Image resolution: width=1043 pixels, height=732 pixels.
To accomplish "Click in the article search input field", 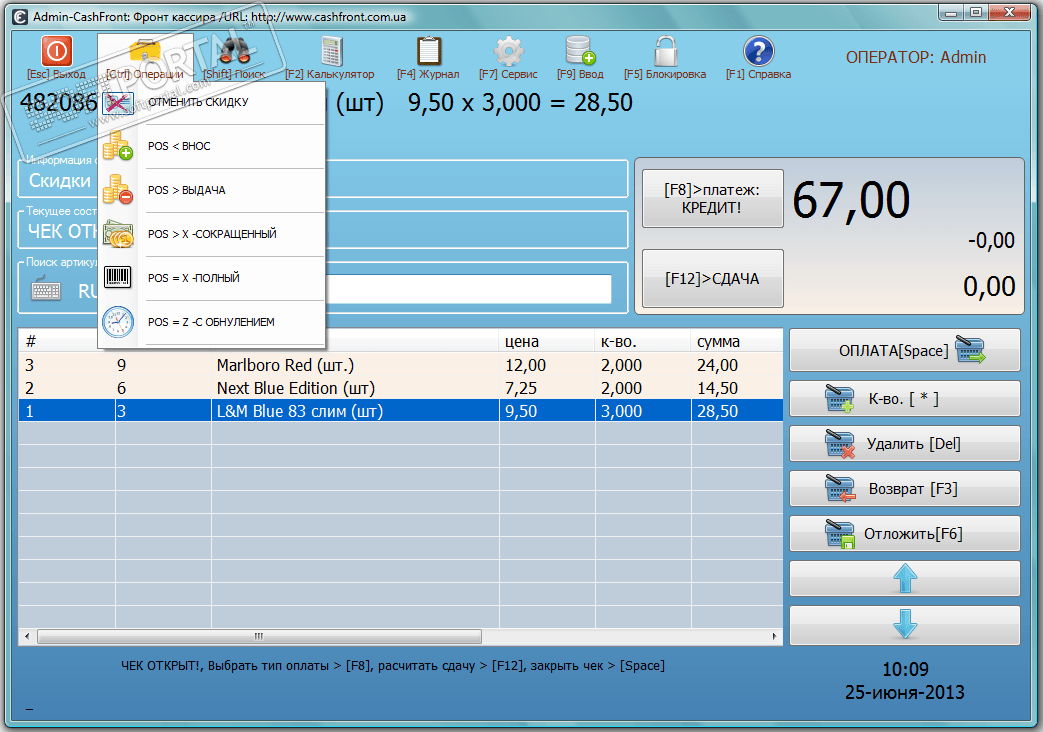I will (x=468, y=289).
